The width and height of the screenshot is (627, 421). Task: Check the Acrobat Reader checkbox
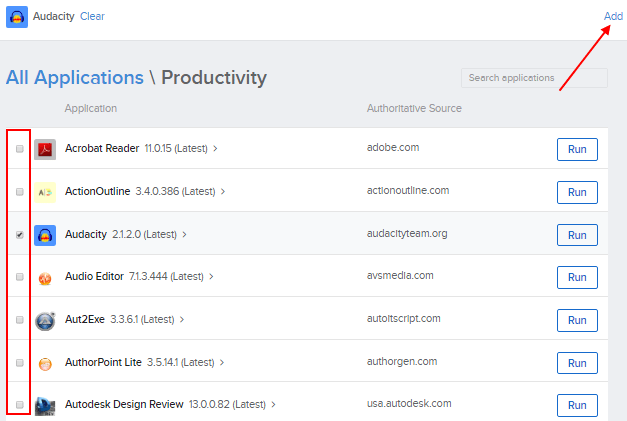(x=20, y=149)
